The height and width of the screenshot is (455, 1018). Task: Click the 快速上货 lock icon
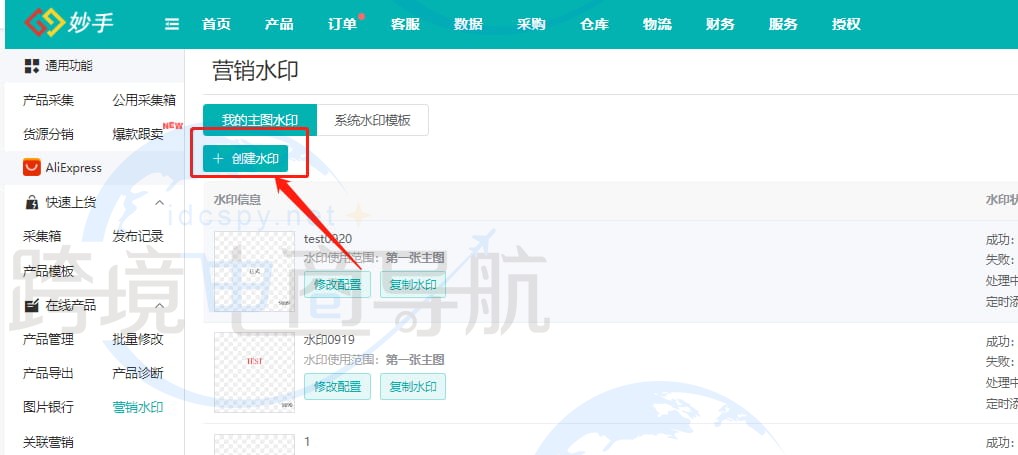point(31,202)
